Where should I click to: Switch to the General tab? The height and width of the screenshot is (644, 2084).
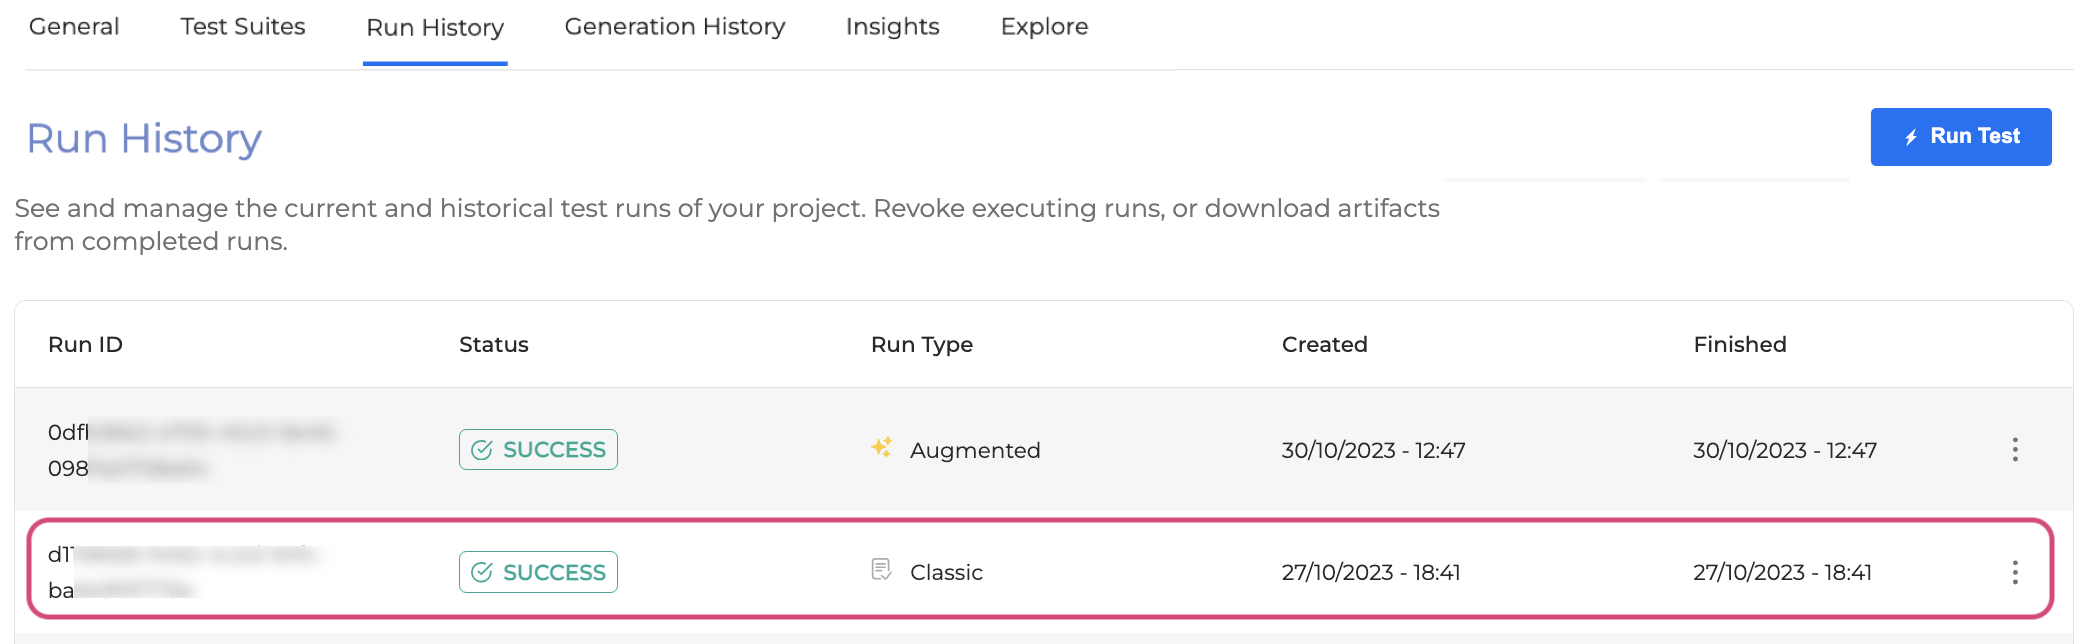[74, 27]
